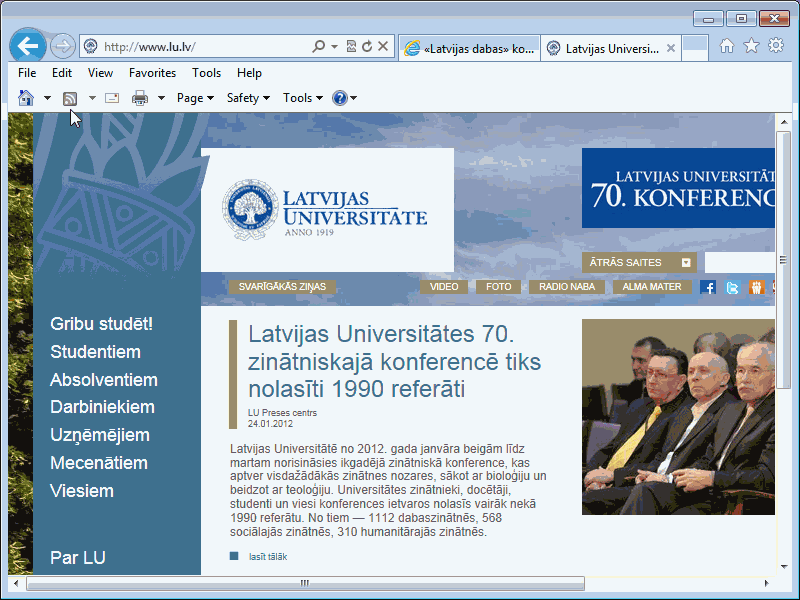Click the Forward navigation arrow
The height and width of the screenshot is (600, 800).
click(62, 46)
